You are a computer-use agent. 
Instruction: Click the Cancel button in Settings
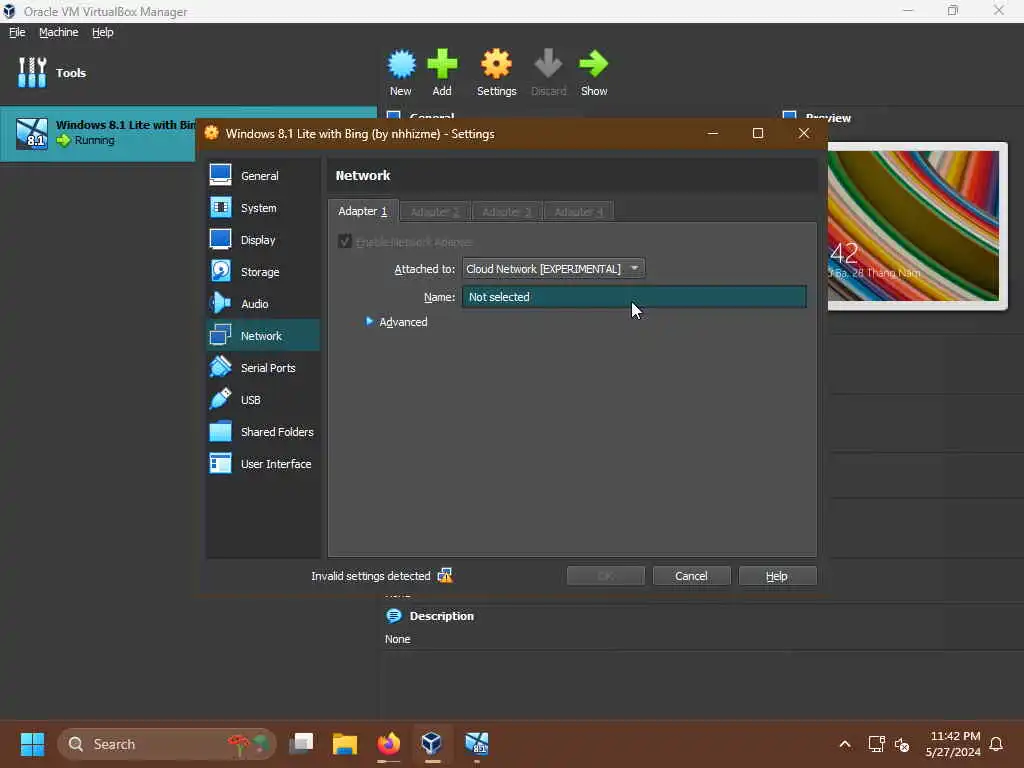point(691,576)
